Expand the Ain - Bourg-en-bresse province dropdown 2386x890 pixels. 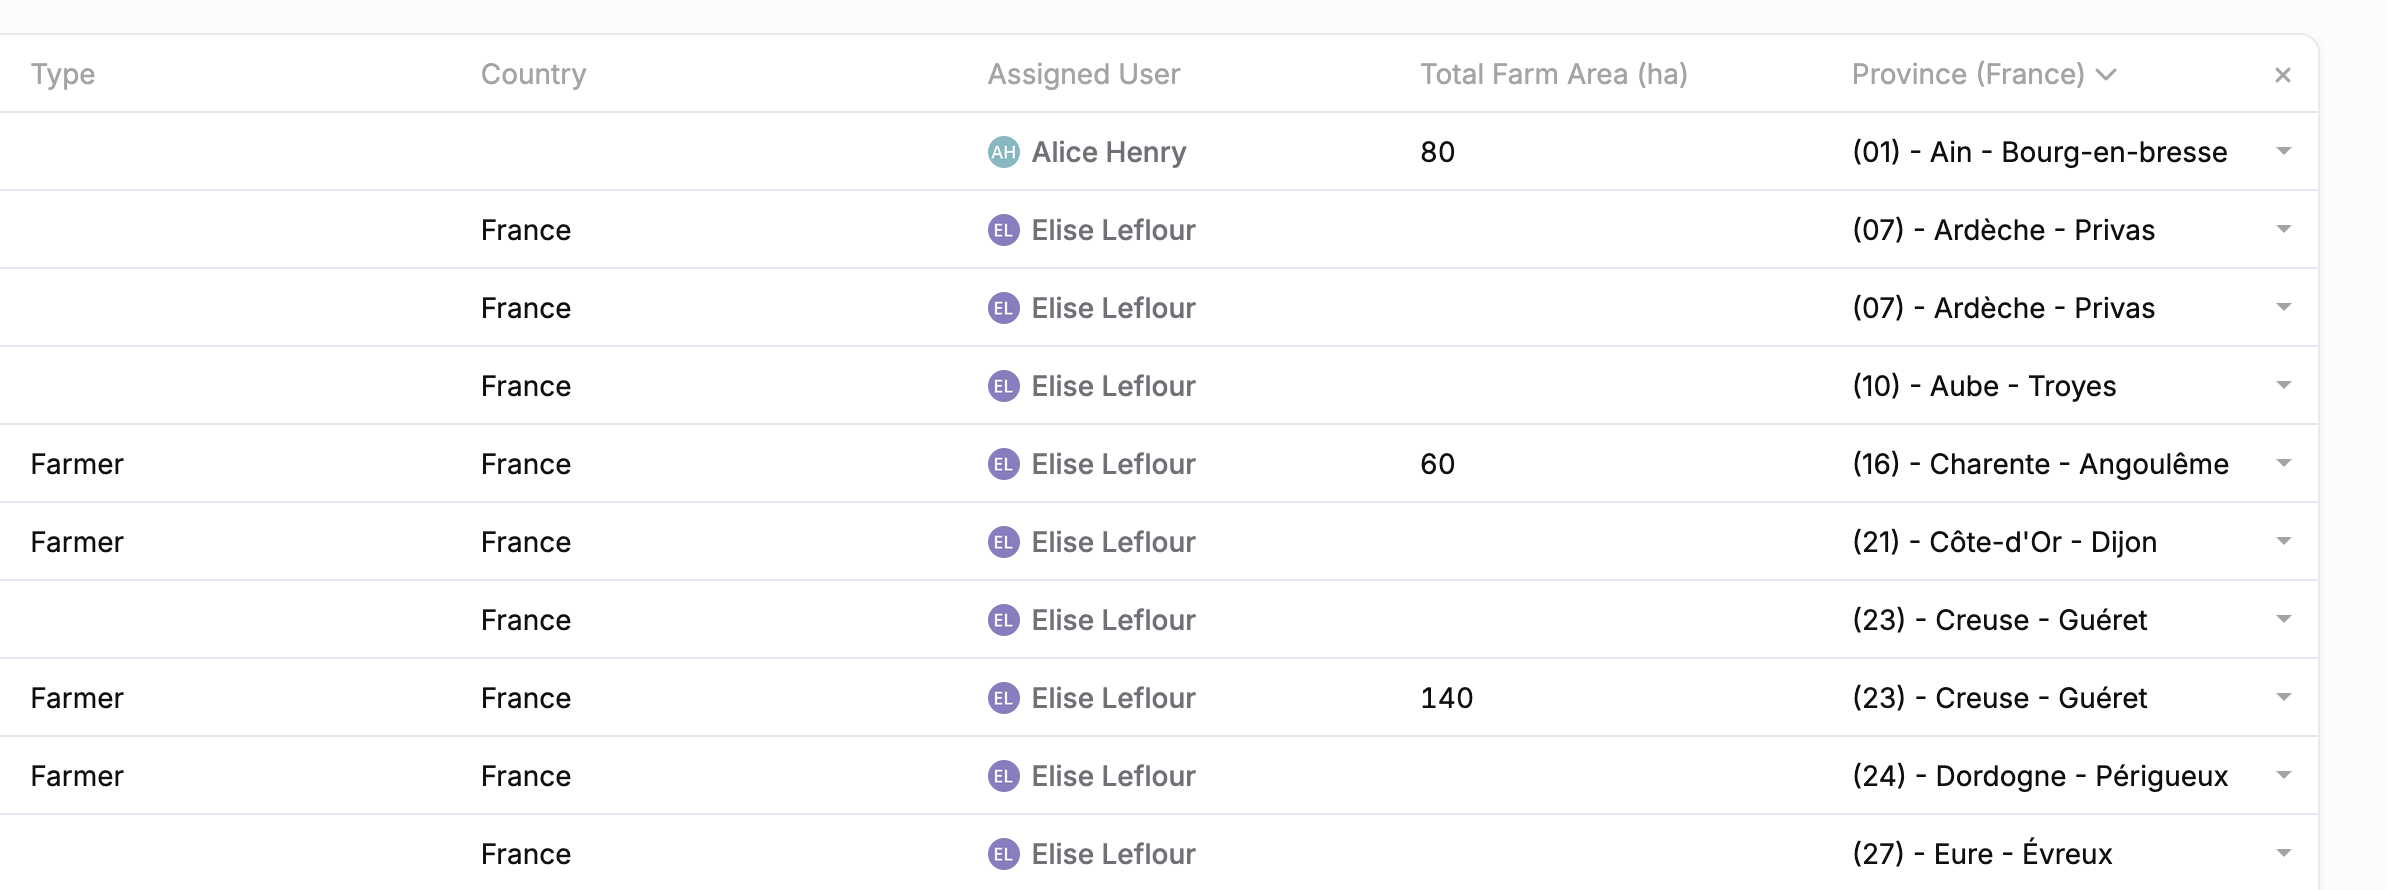tap(2283, 152)
